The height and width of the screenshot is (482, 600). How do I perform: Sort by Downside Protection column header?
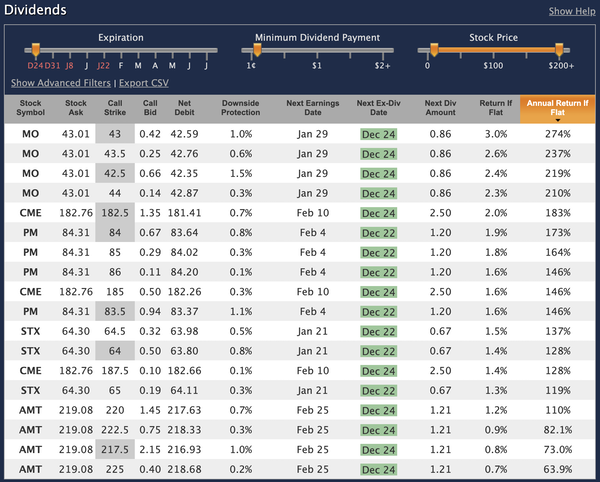click(241, 108)
